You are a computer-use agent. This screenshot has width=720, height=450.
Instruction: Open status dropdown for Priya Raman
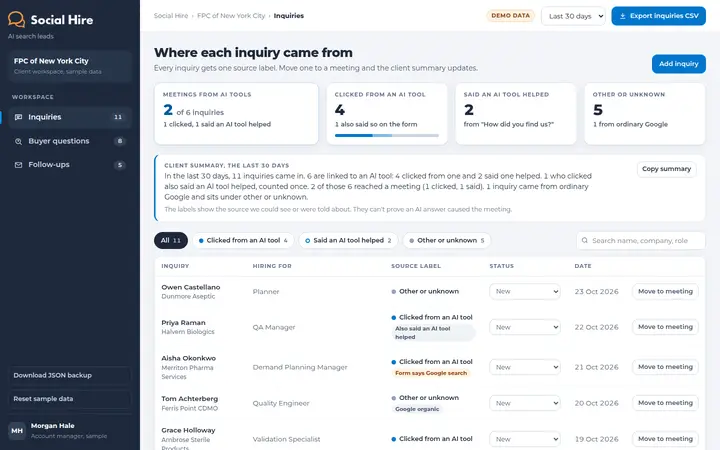525,327
